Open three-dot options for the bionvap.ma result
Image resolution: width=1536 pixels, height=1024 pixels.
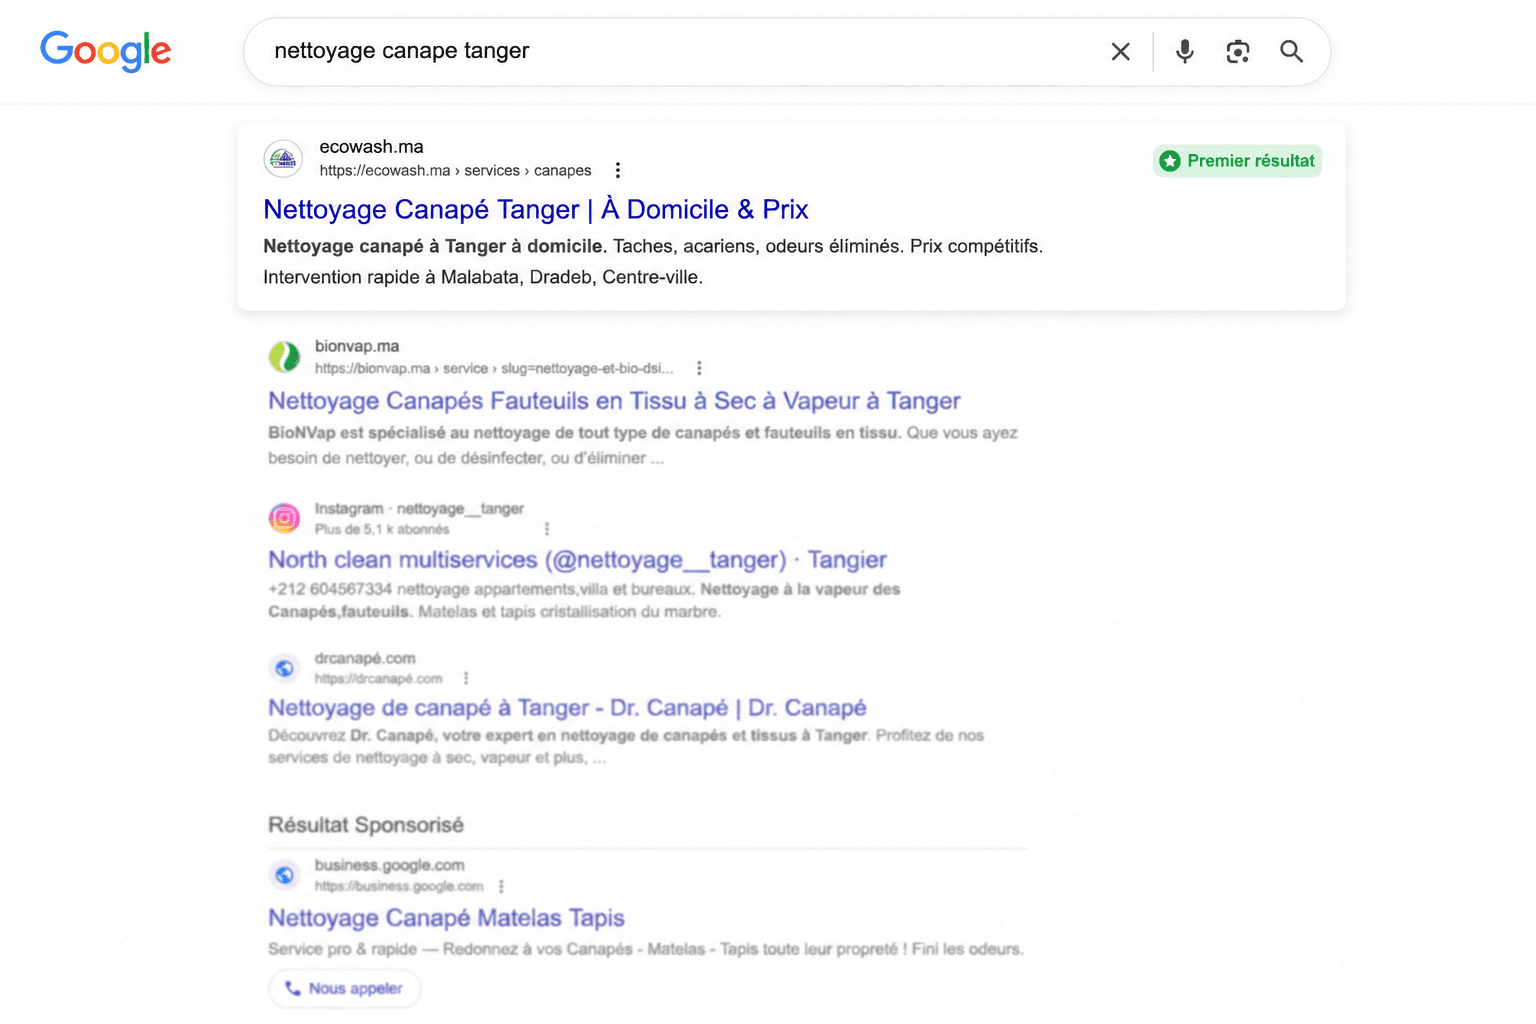coord(699,368)
